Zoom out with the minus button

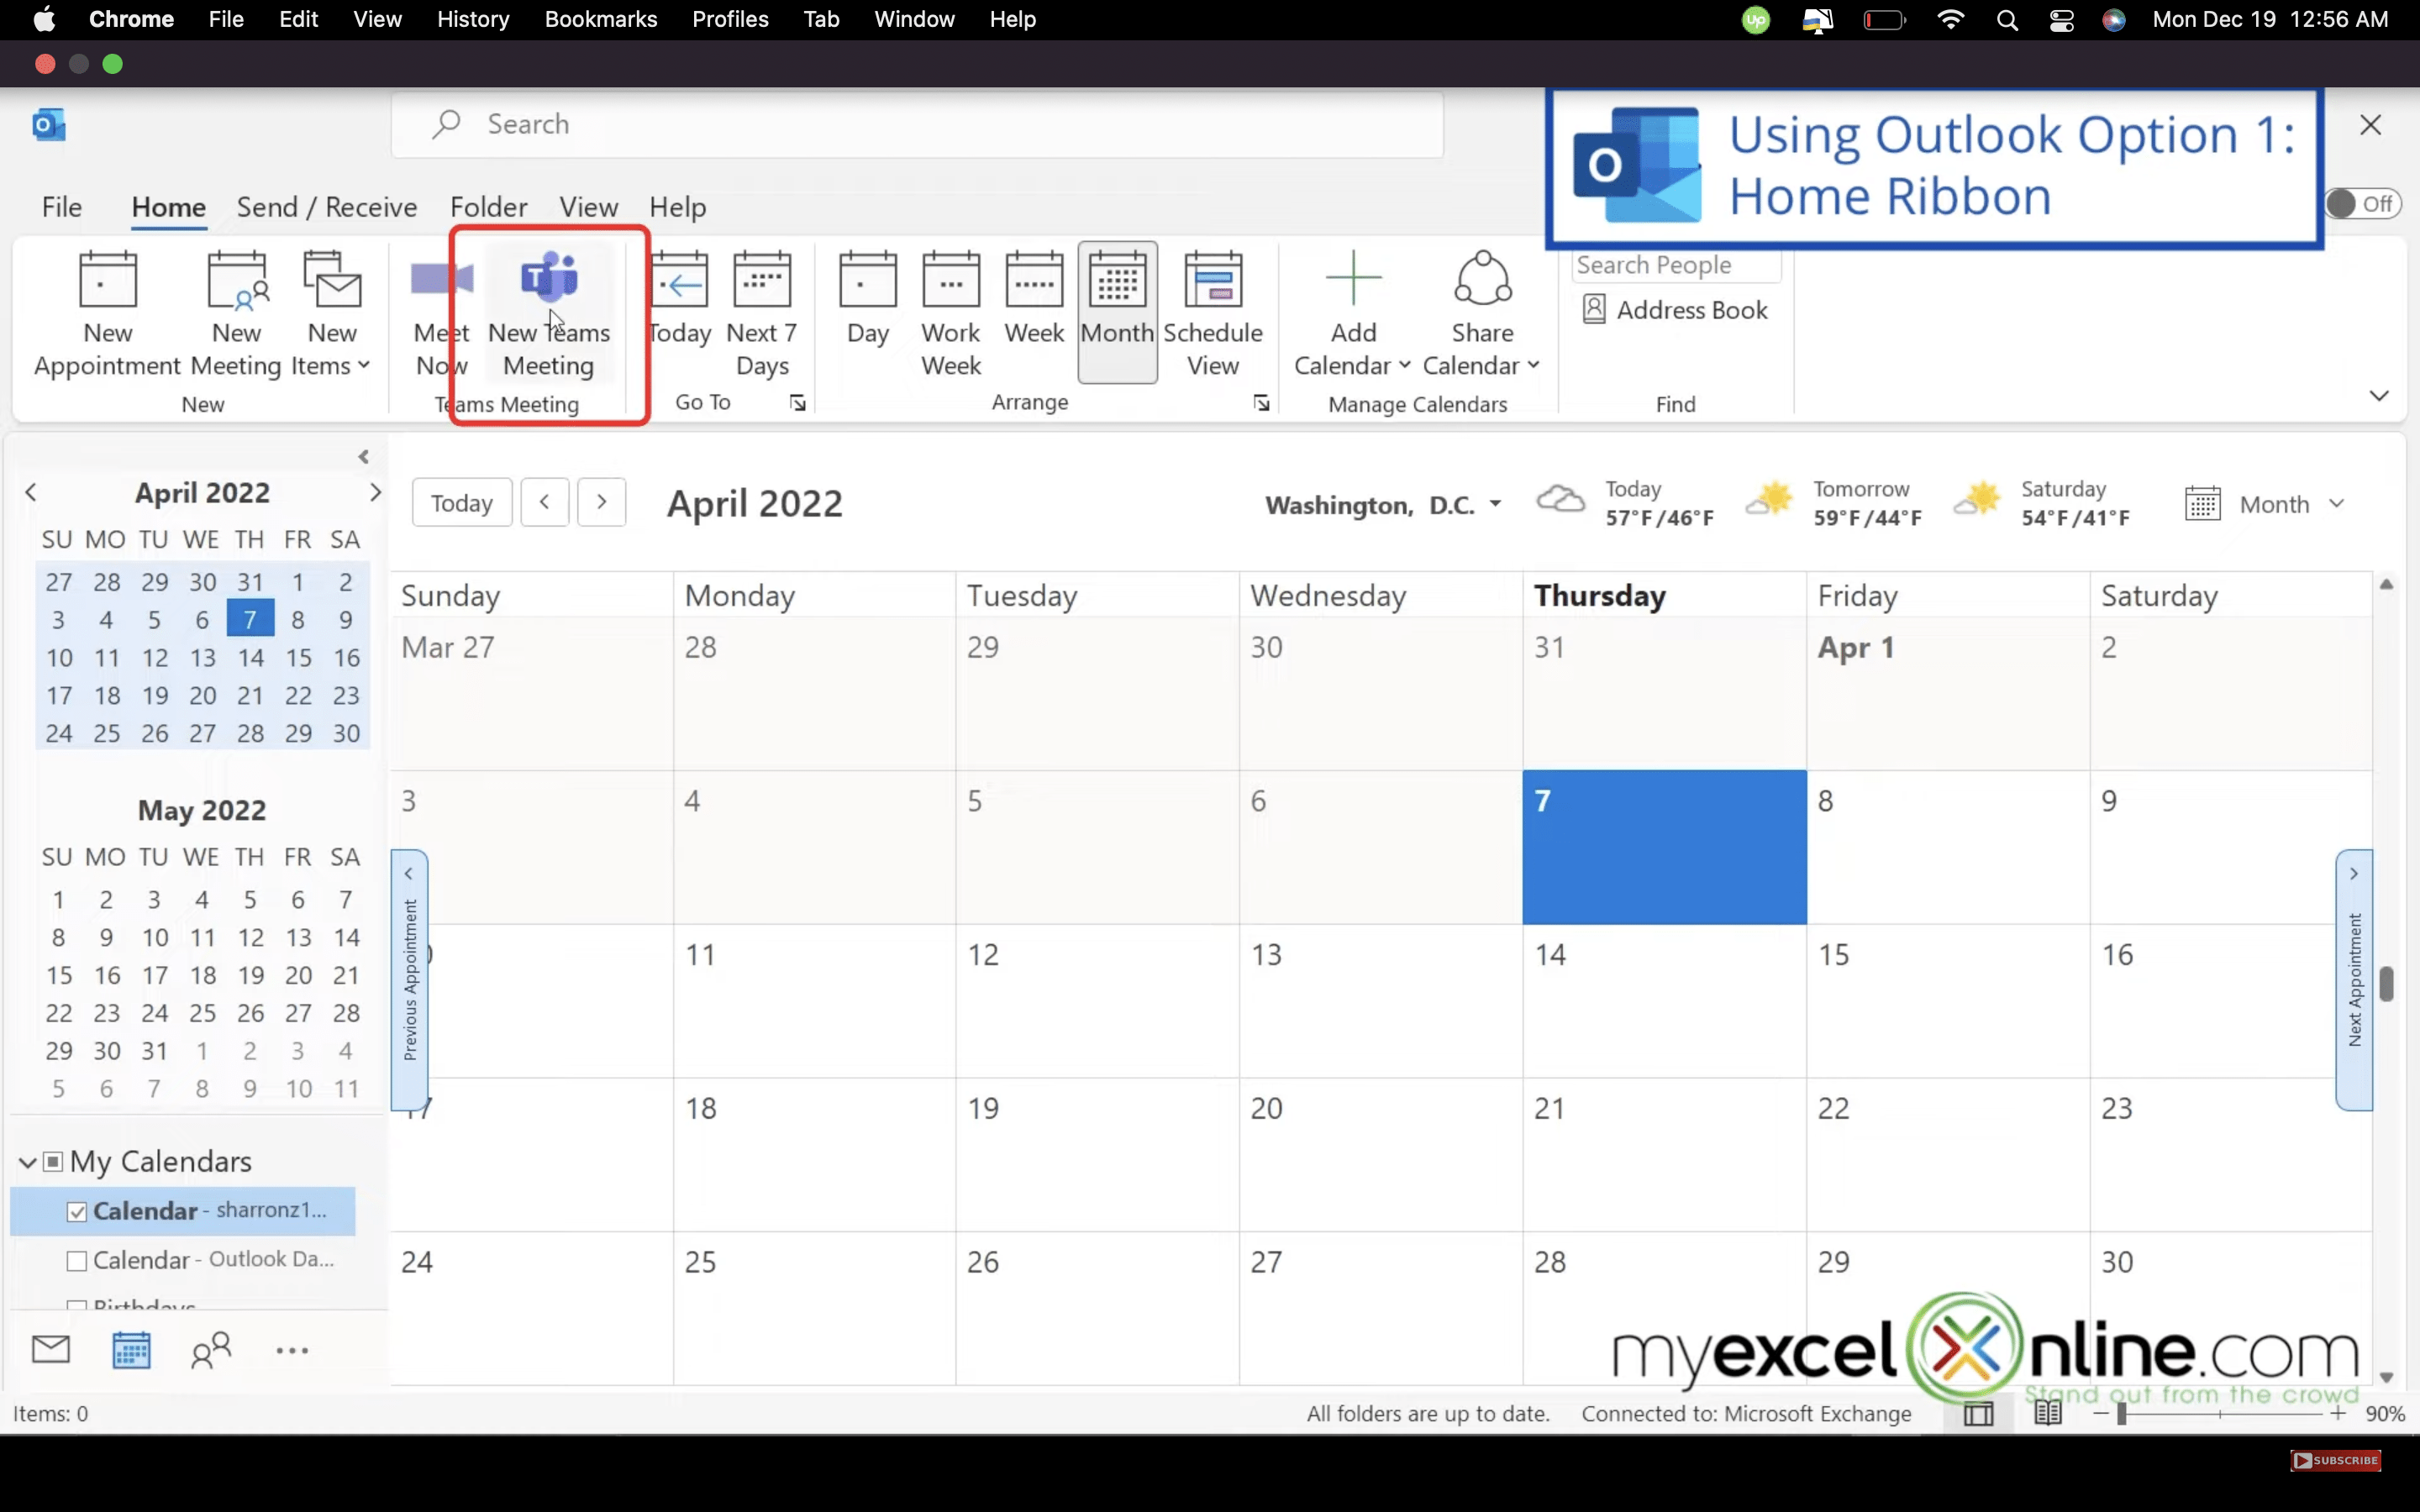2100,1413
